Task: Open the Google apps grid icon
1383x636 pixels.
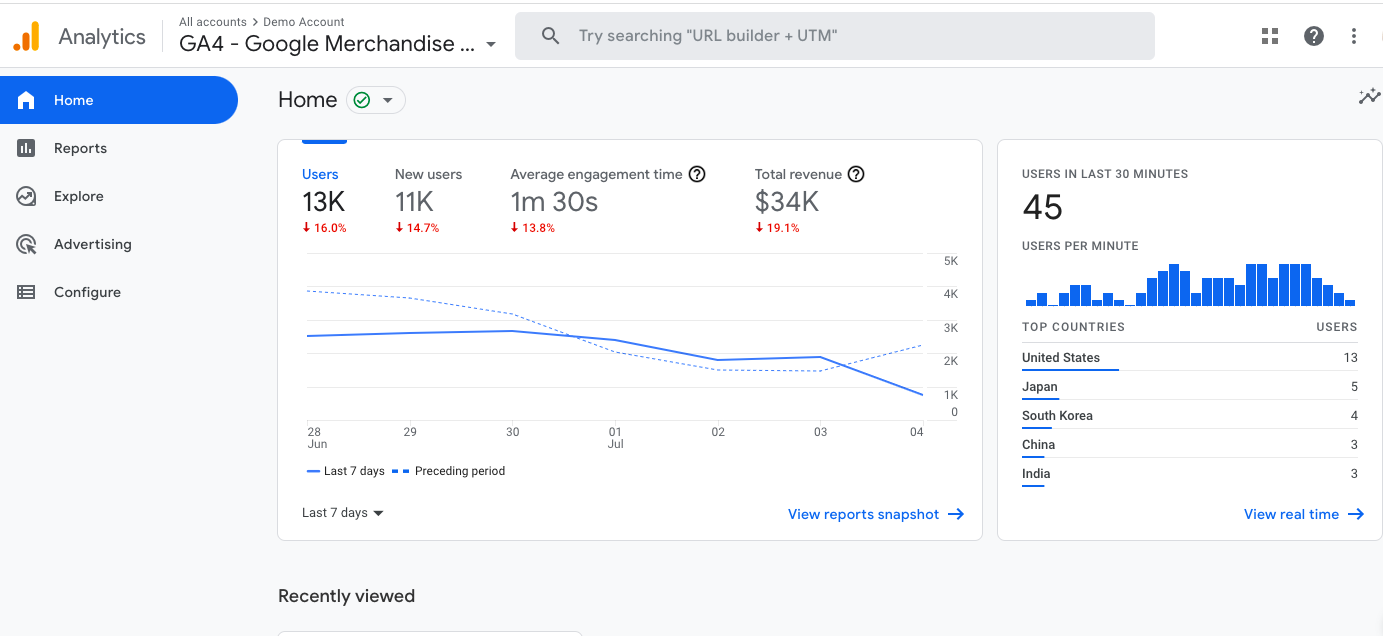Action: (1270, 36)
